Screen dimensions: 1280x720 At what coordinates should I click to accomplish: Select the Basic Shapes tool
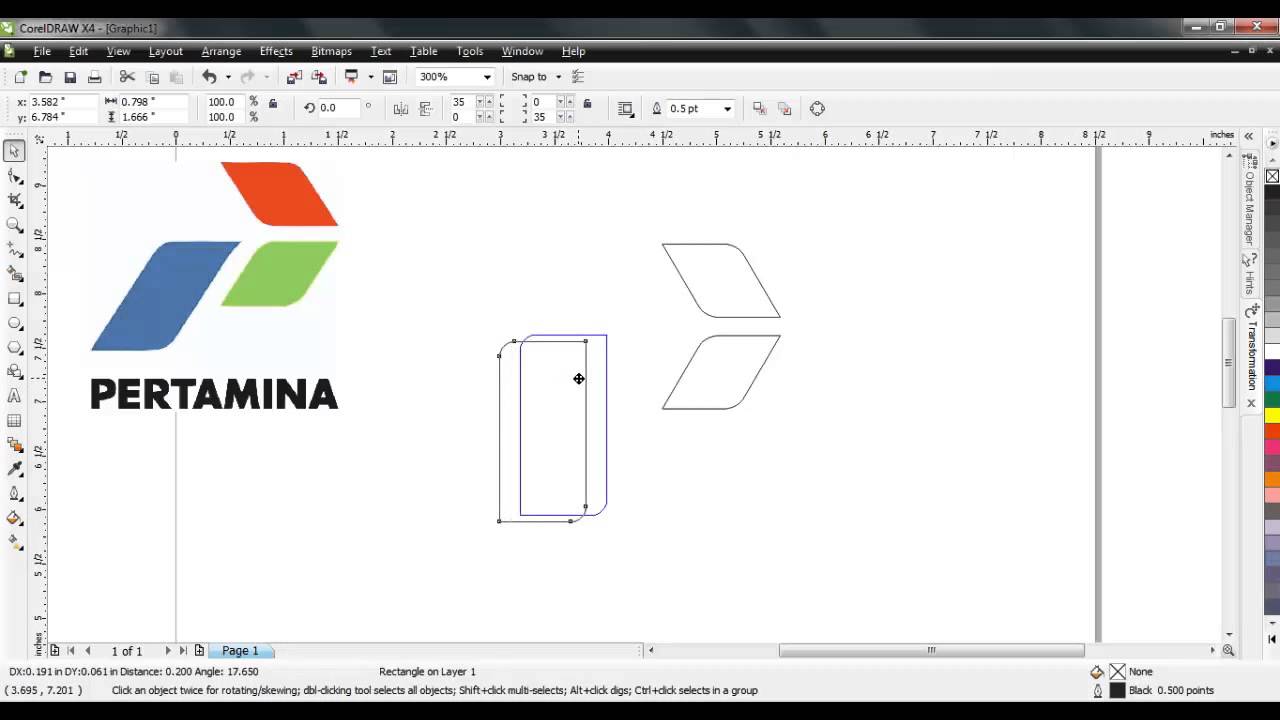click(x=14, y=371)
